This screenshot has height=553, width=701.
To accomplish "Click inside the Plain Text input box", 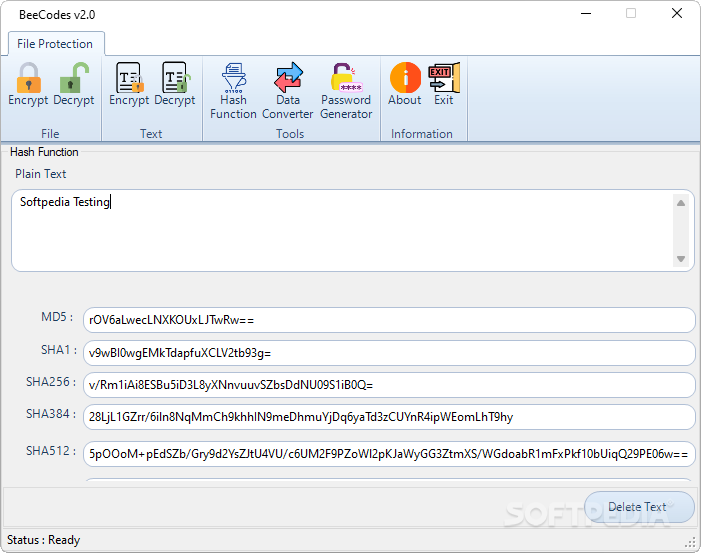I will (x=353, y=230).
